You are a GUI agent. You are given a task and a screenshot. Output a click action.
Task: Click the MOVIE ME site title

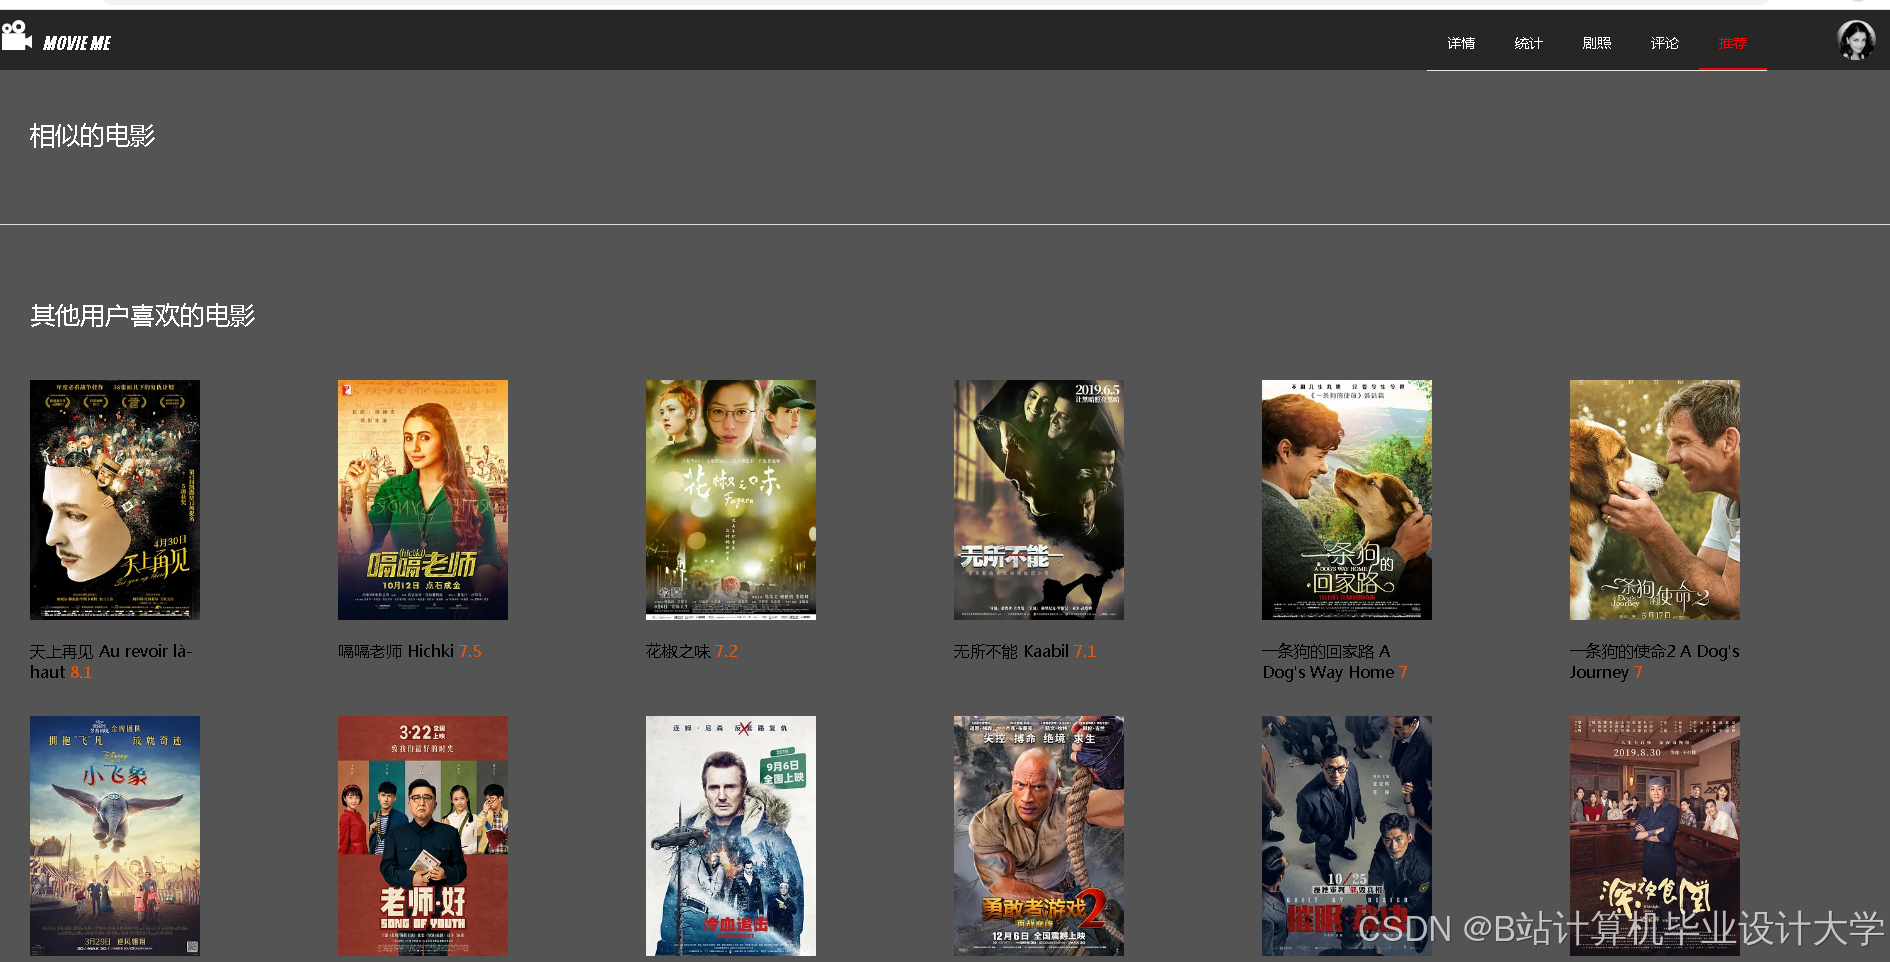click(x=77, y=43)
